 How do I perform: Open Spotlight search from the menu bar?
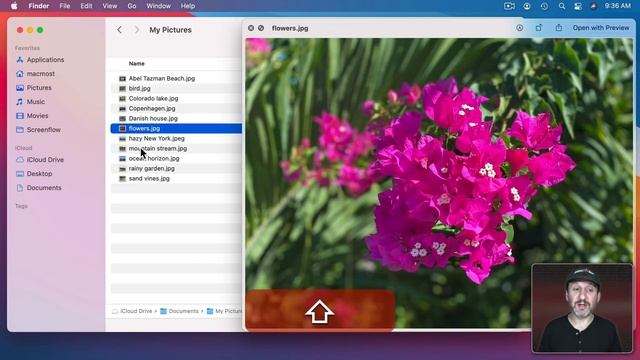pyautogui.click(x=562, y=6)
